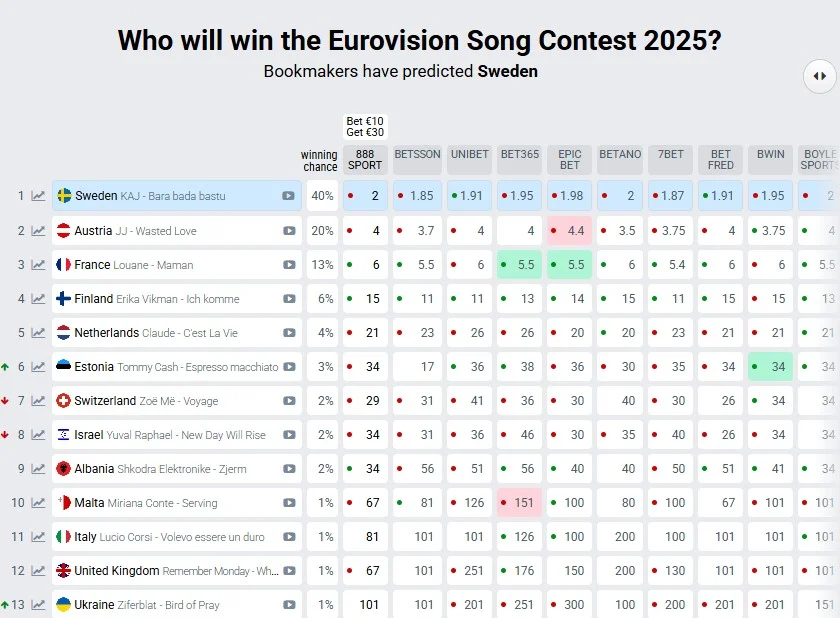Click the red-highlighted 4.4 Epic Bet odds for Austria
The image size is (840, 618).
click(570, 231)
